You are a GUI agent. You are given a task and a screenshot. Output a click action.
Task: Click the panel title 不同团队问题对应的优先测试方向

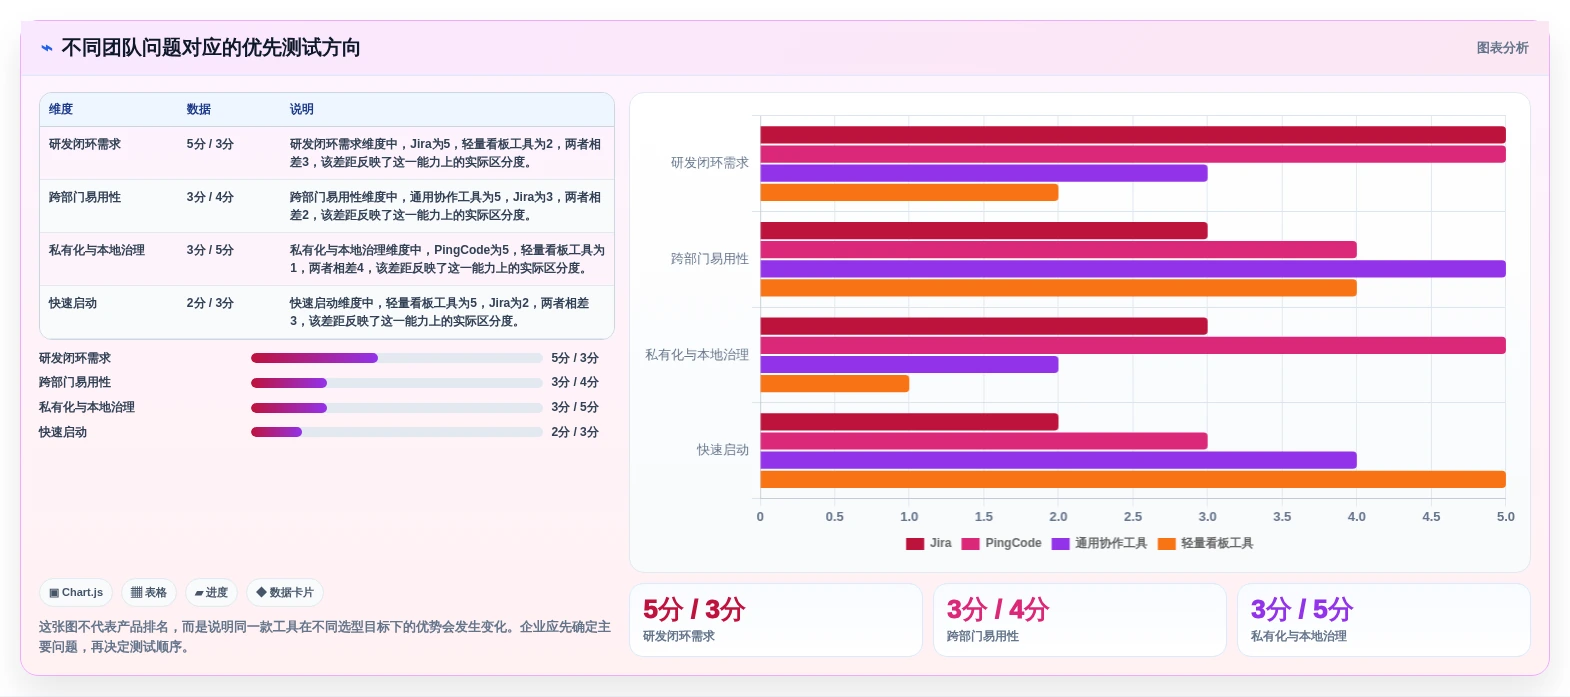tap(211, 48)
